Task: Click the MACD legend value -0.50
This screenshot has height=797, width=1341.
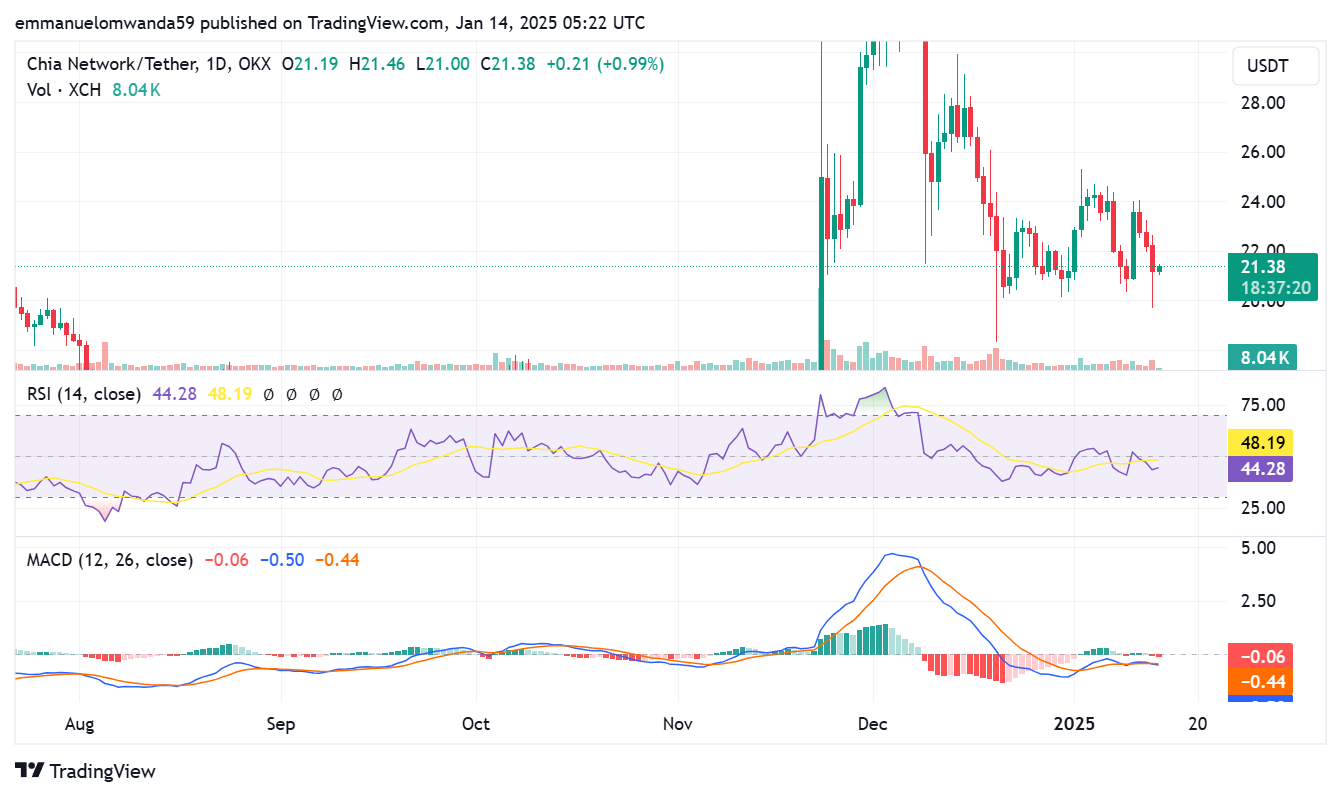Action: [x=281, y=560]
